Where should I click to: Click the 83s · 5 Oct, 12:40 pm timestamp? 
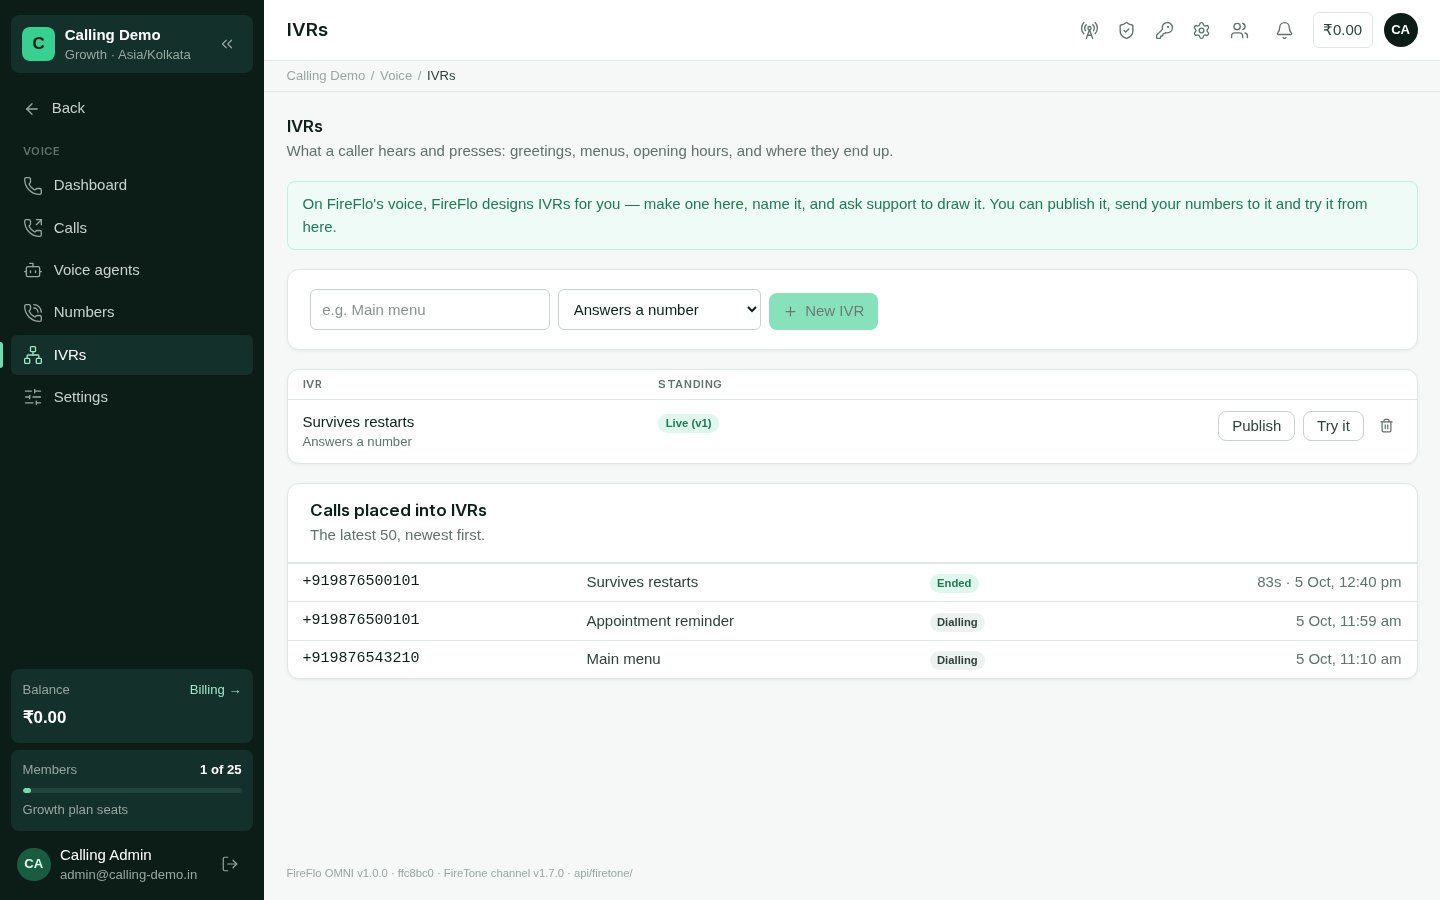tap(1329, 582)
